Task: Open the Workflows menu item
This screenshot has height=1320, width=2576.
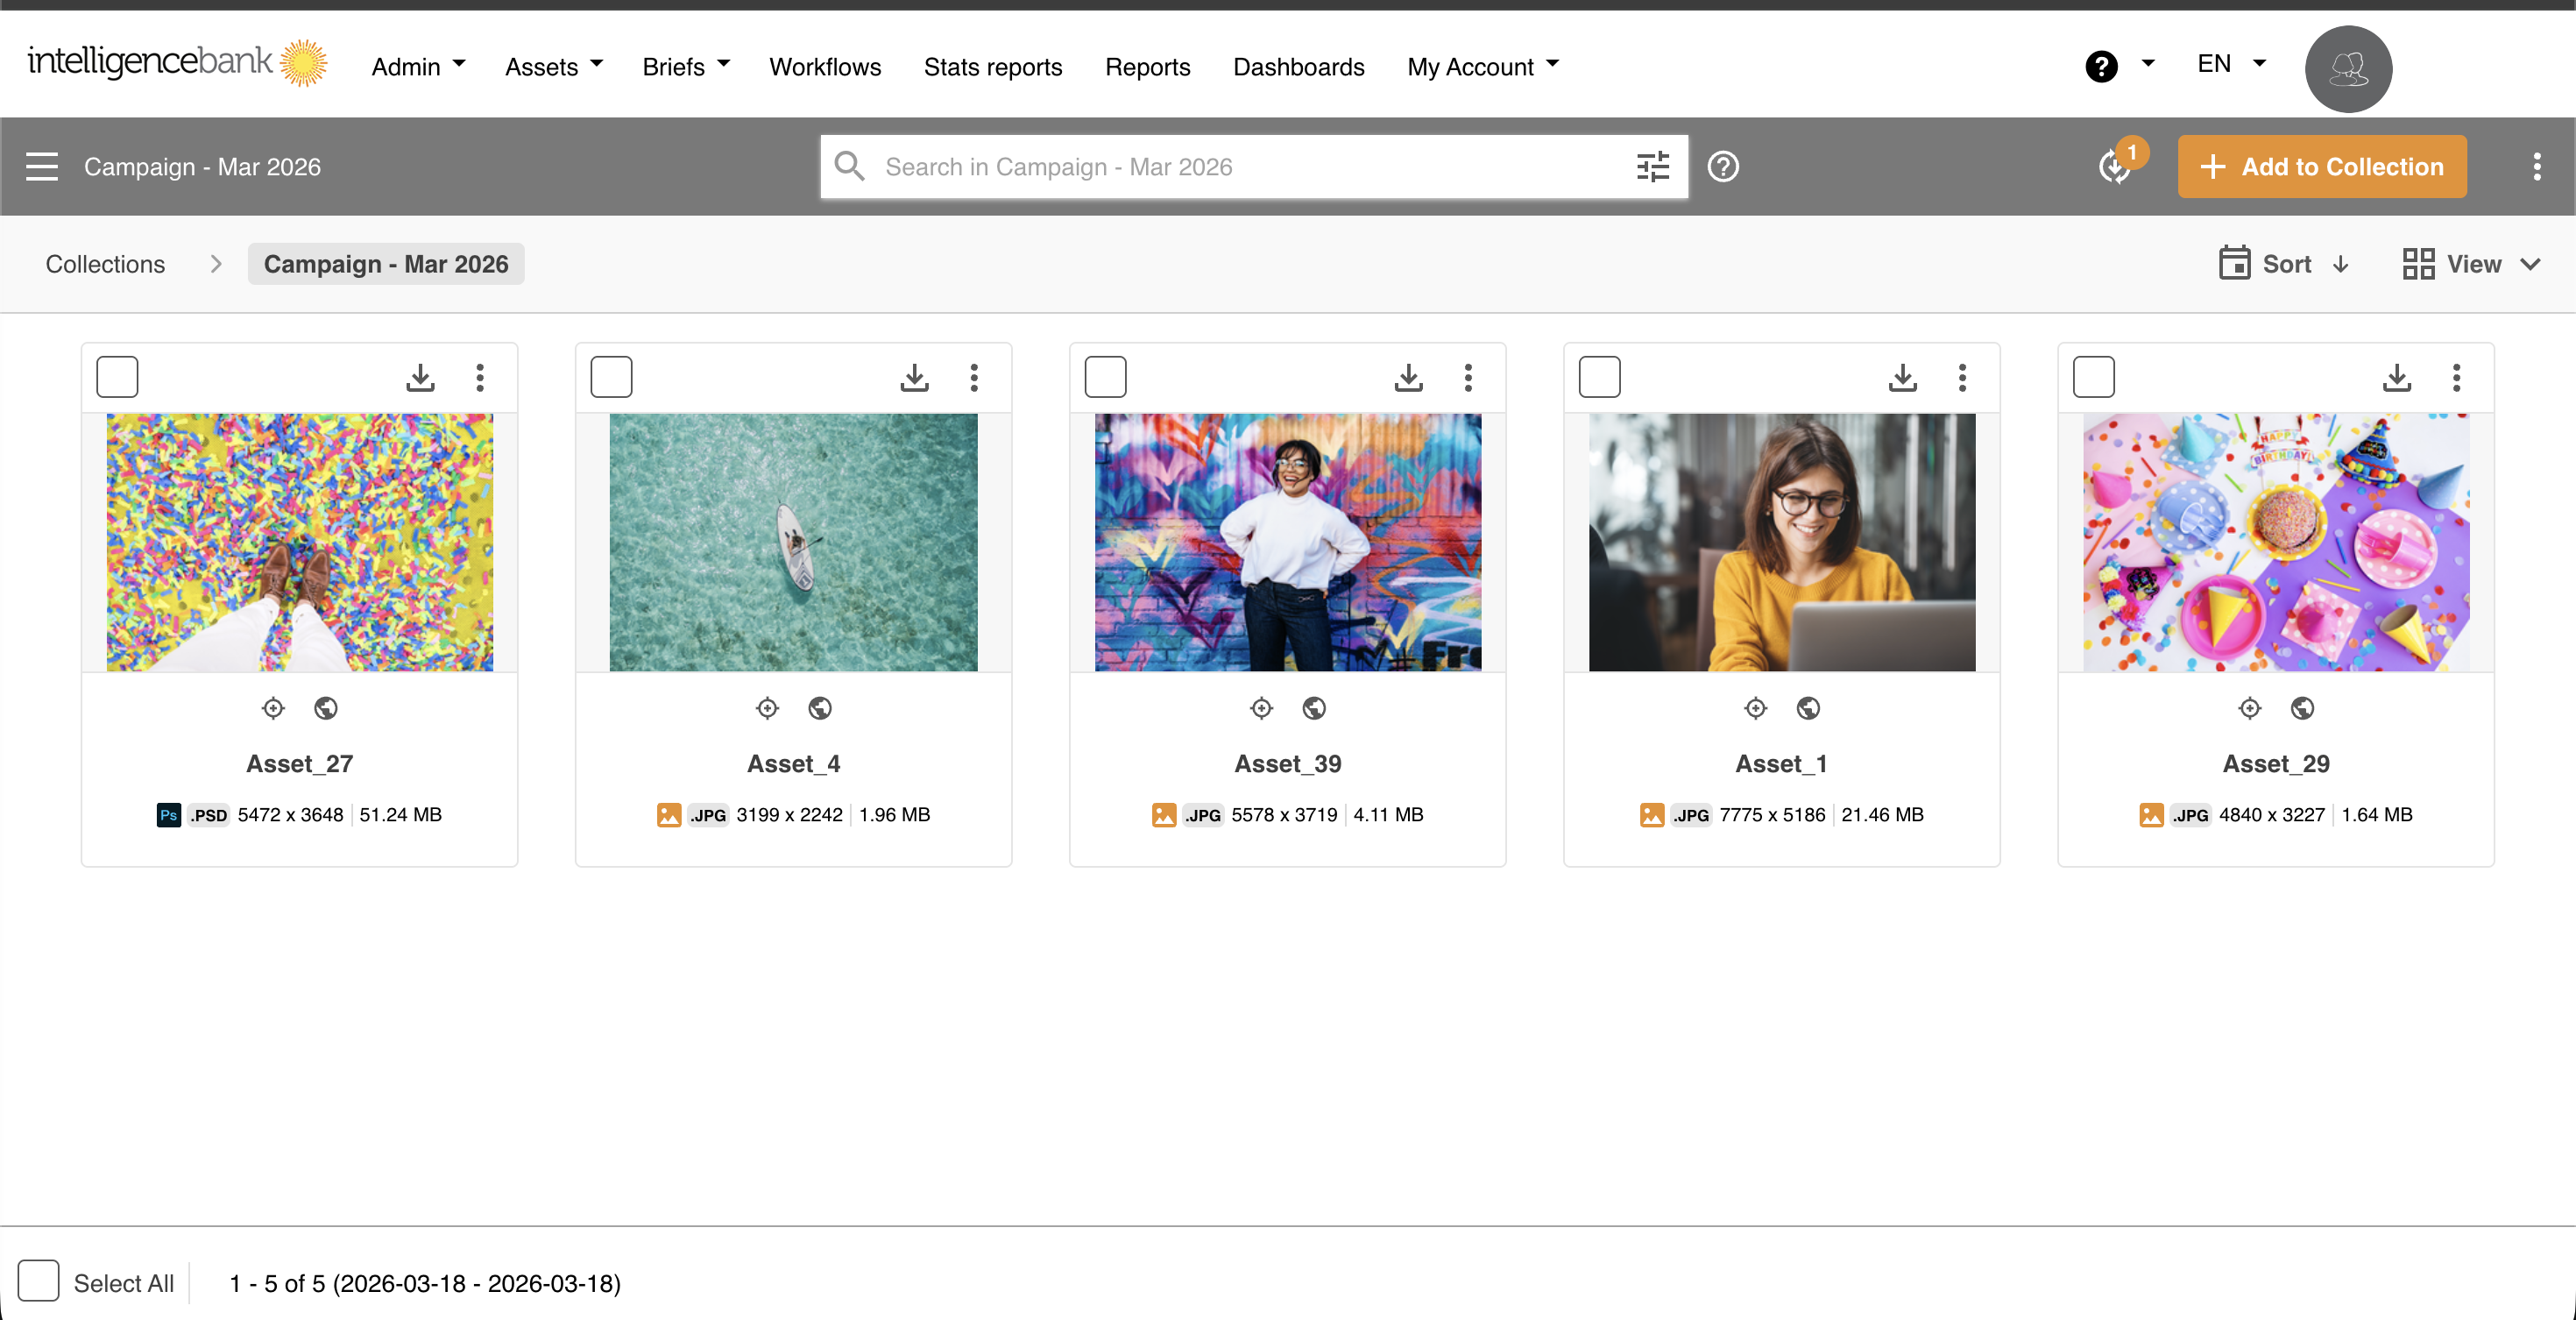Action: point(825,67)
